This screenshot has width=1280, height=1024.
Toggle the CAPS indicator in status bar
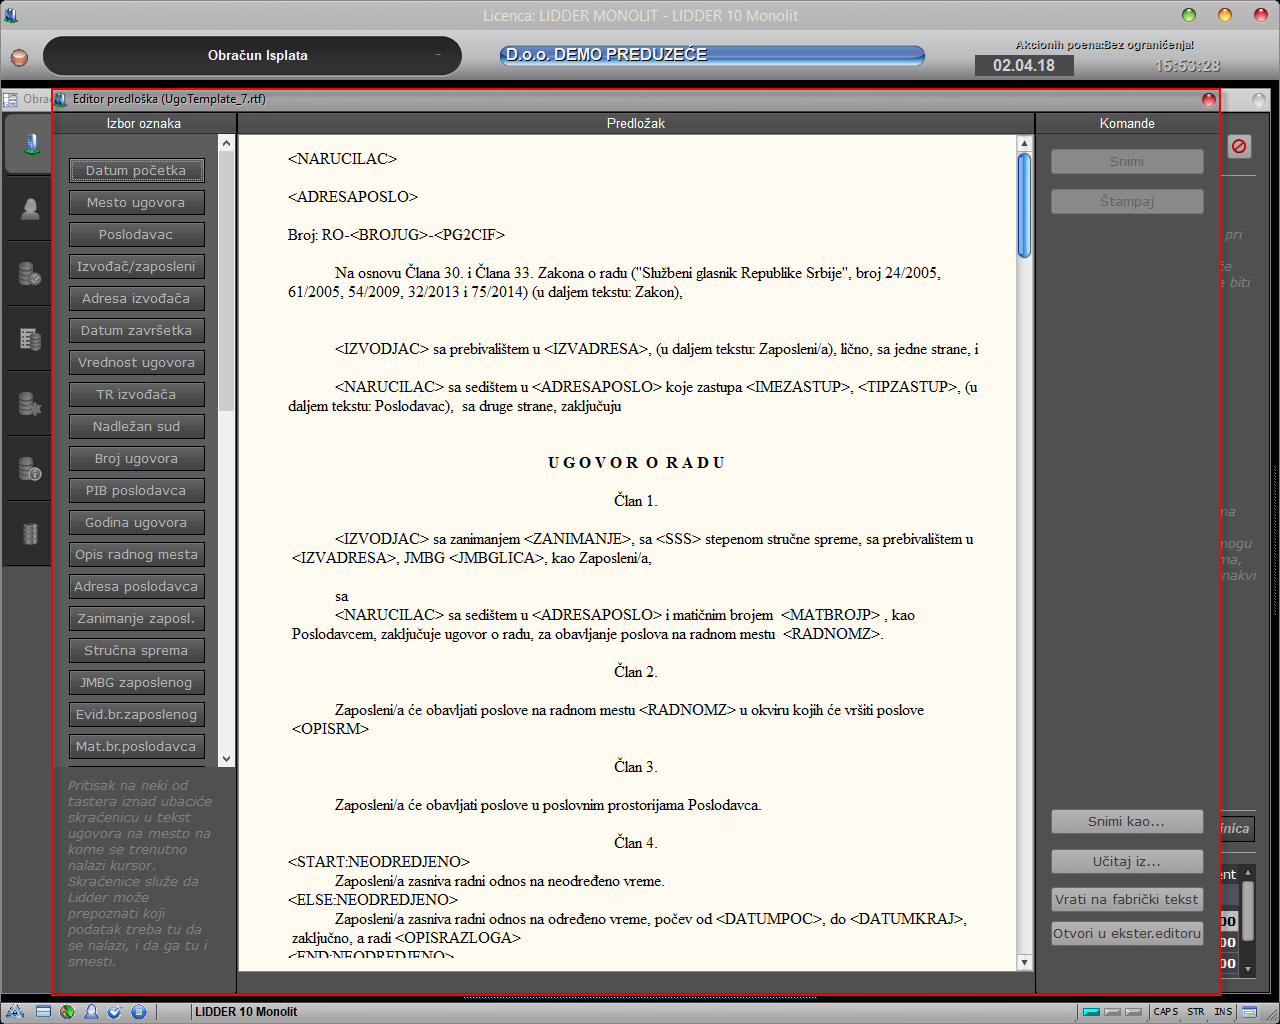pos(1165,1012)
